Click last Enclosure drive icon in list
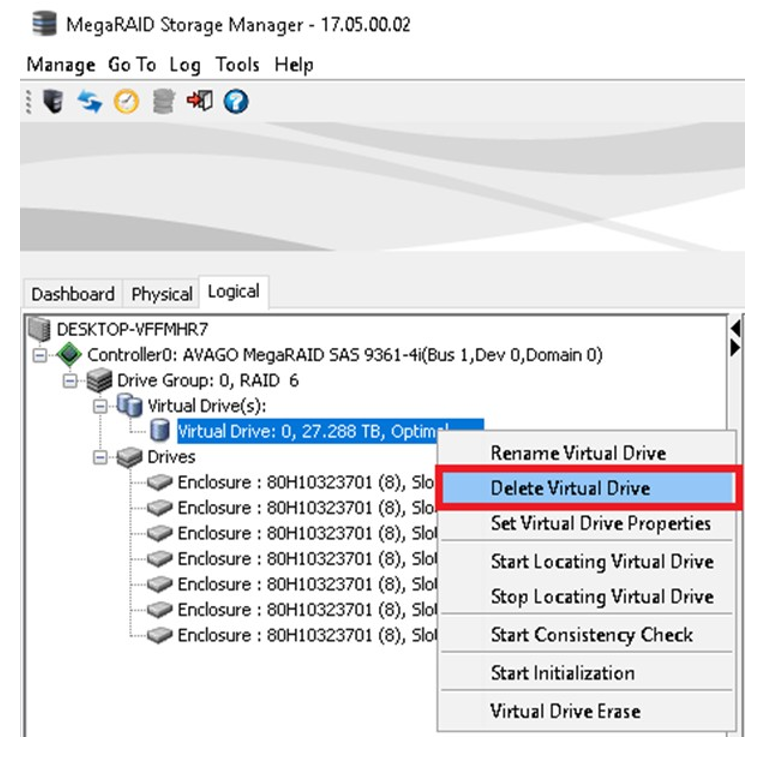Image resolution: width=771 pixels, height=763 pixels. [x=160, y=635]
